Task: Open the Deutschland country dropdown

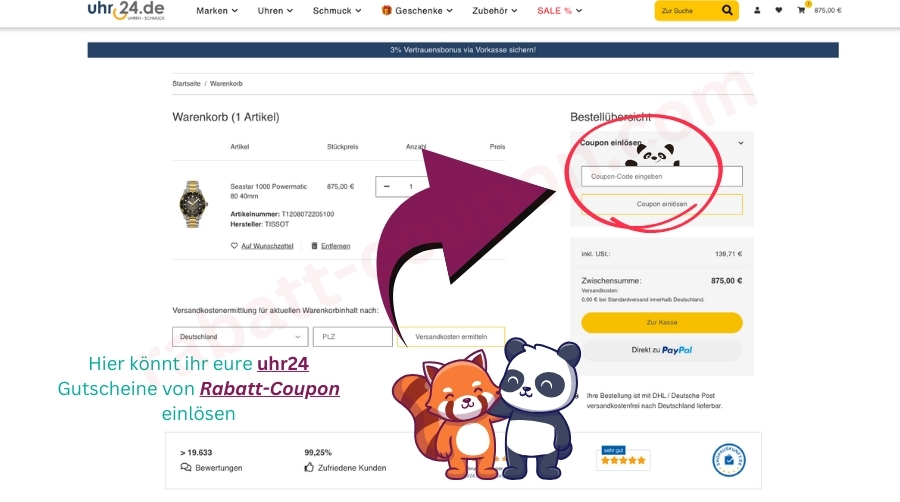Action: (x=240, y=337)
